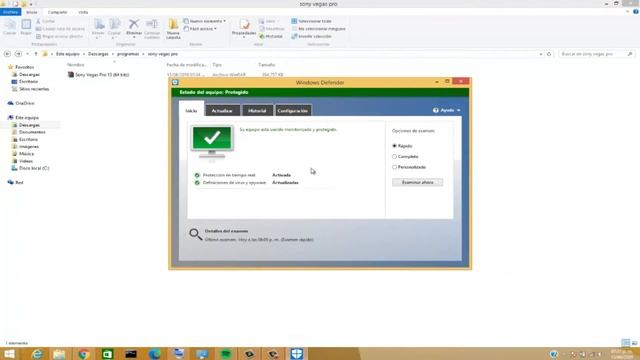Click No seleccionar ninguno

tap(318, 29)
